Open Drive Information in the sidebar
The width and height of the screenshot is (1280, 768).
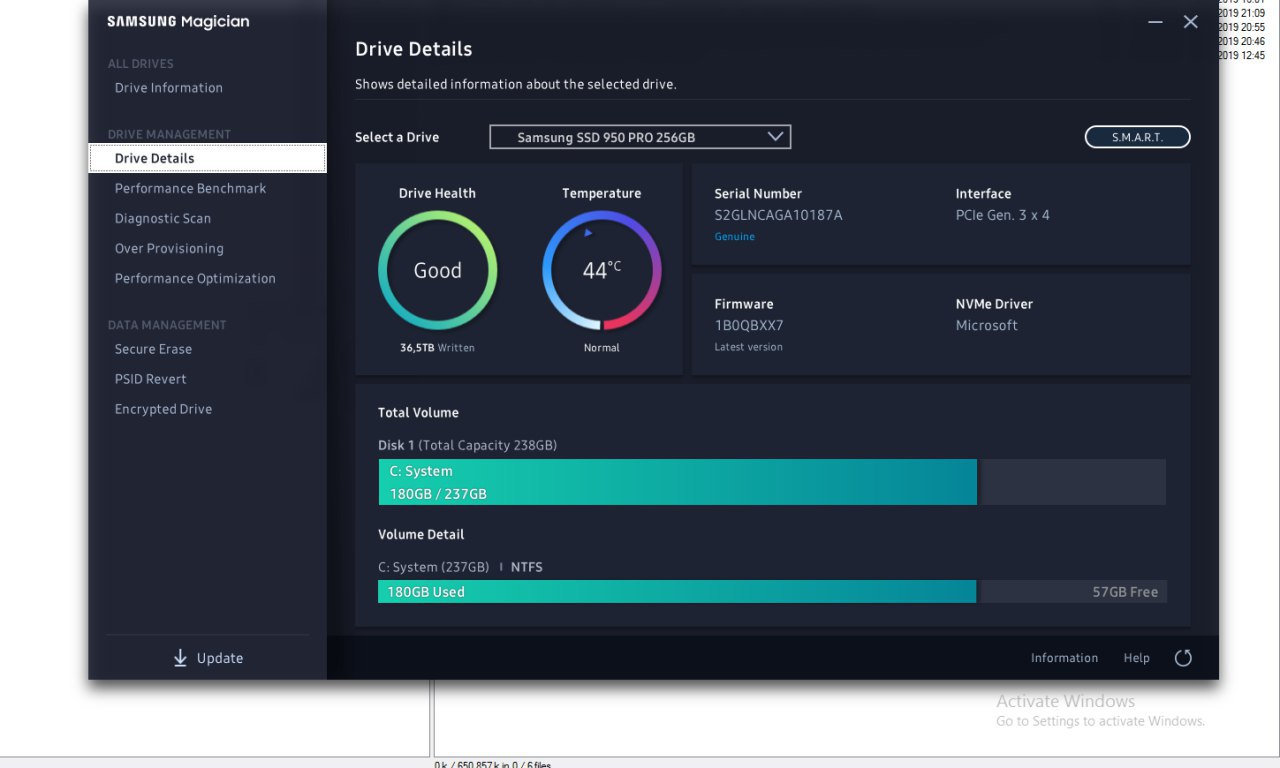[x=169, y=88]
